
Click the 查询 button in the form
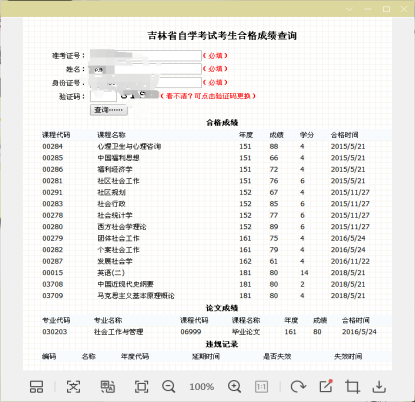pos(109,110)
